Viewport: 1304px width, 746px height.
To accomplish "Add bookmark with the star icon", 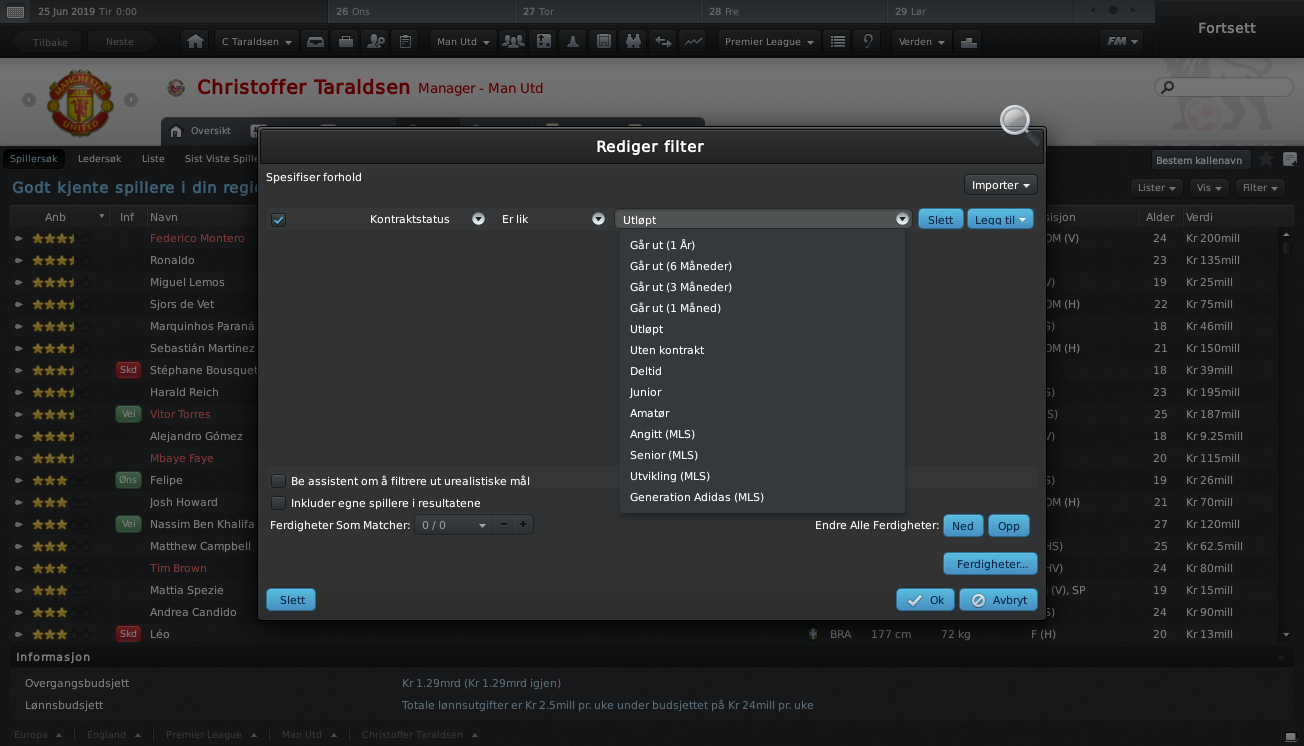I will pos(1266,159).
